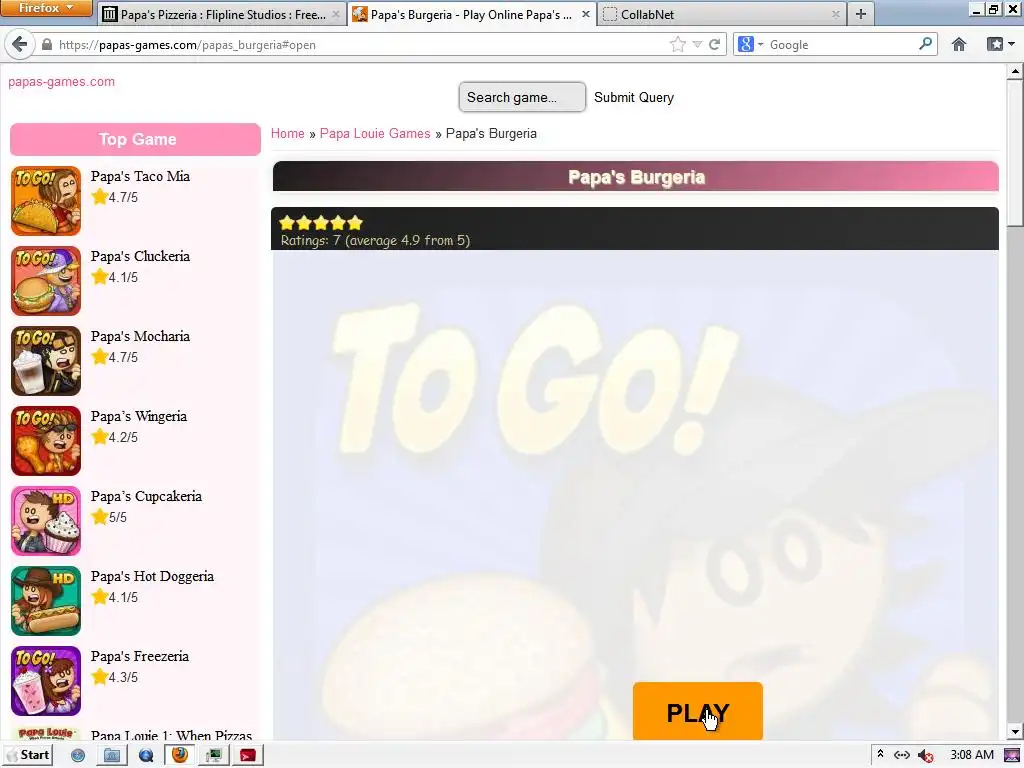Click the Papa's Cluckeria title link

pos(140,257)
